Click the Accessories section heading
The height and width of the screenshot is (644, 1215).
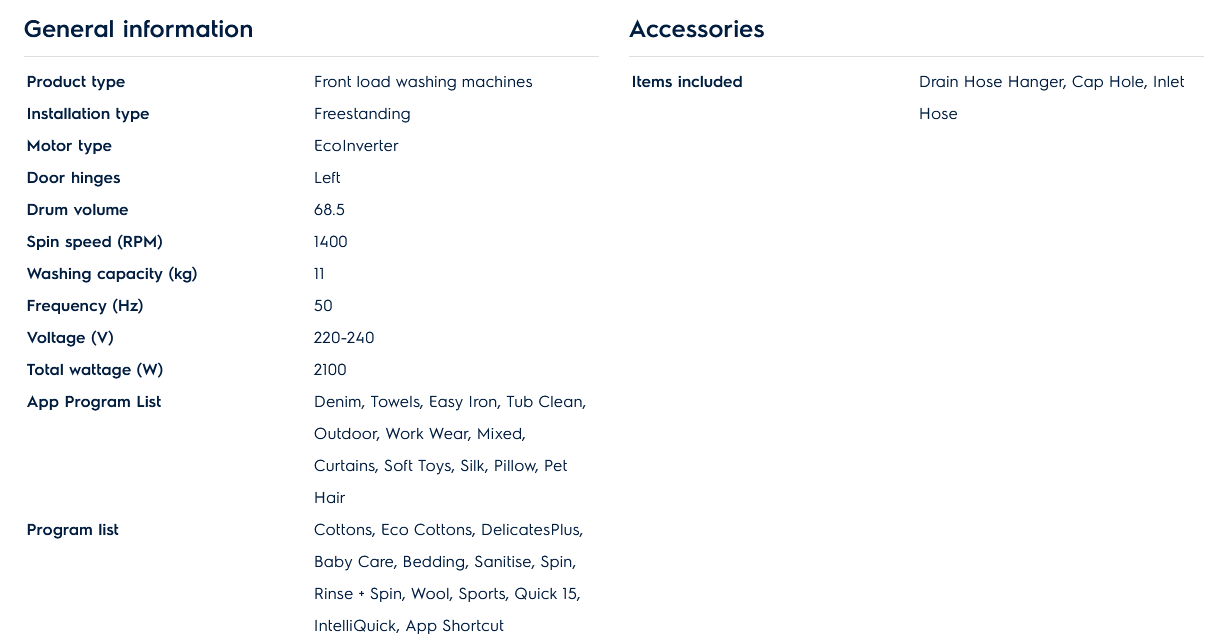coord(696,29)
